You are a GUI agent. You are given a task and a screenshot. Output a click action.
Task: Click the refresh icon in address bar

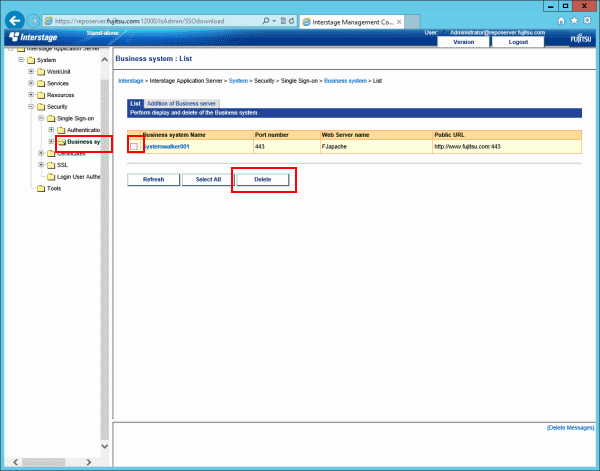pyautogui.click(x=292, y=21)
